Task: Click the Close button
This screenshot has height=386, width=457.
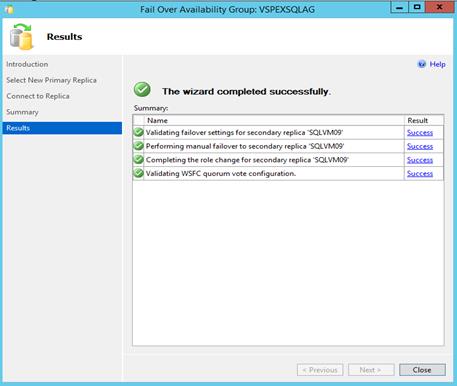Action: click(422, 370)
